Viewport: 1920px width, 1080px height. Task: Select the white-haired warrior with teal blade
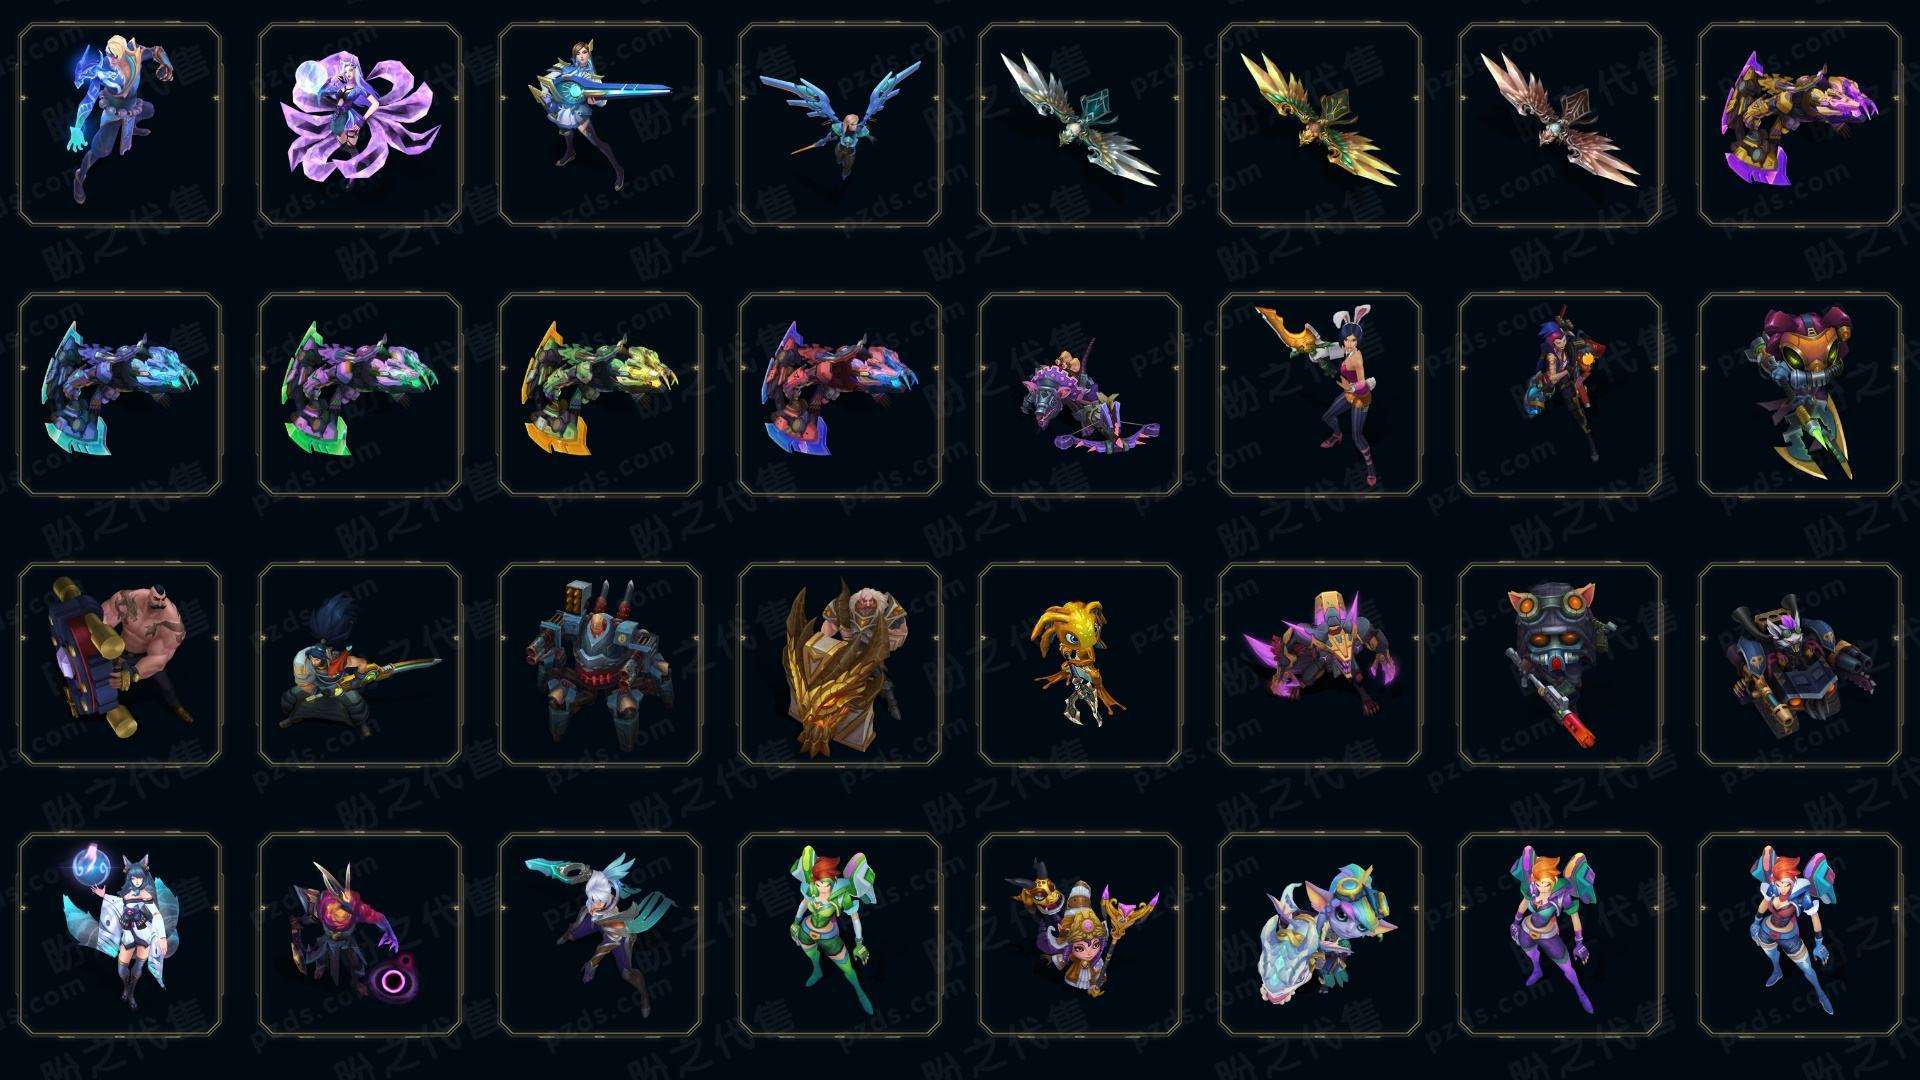click(x=600, y=934)
